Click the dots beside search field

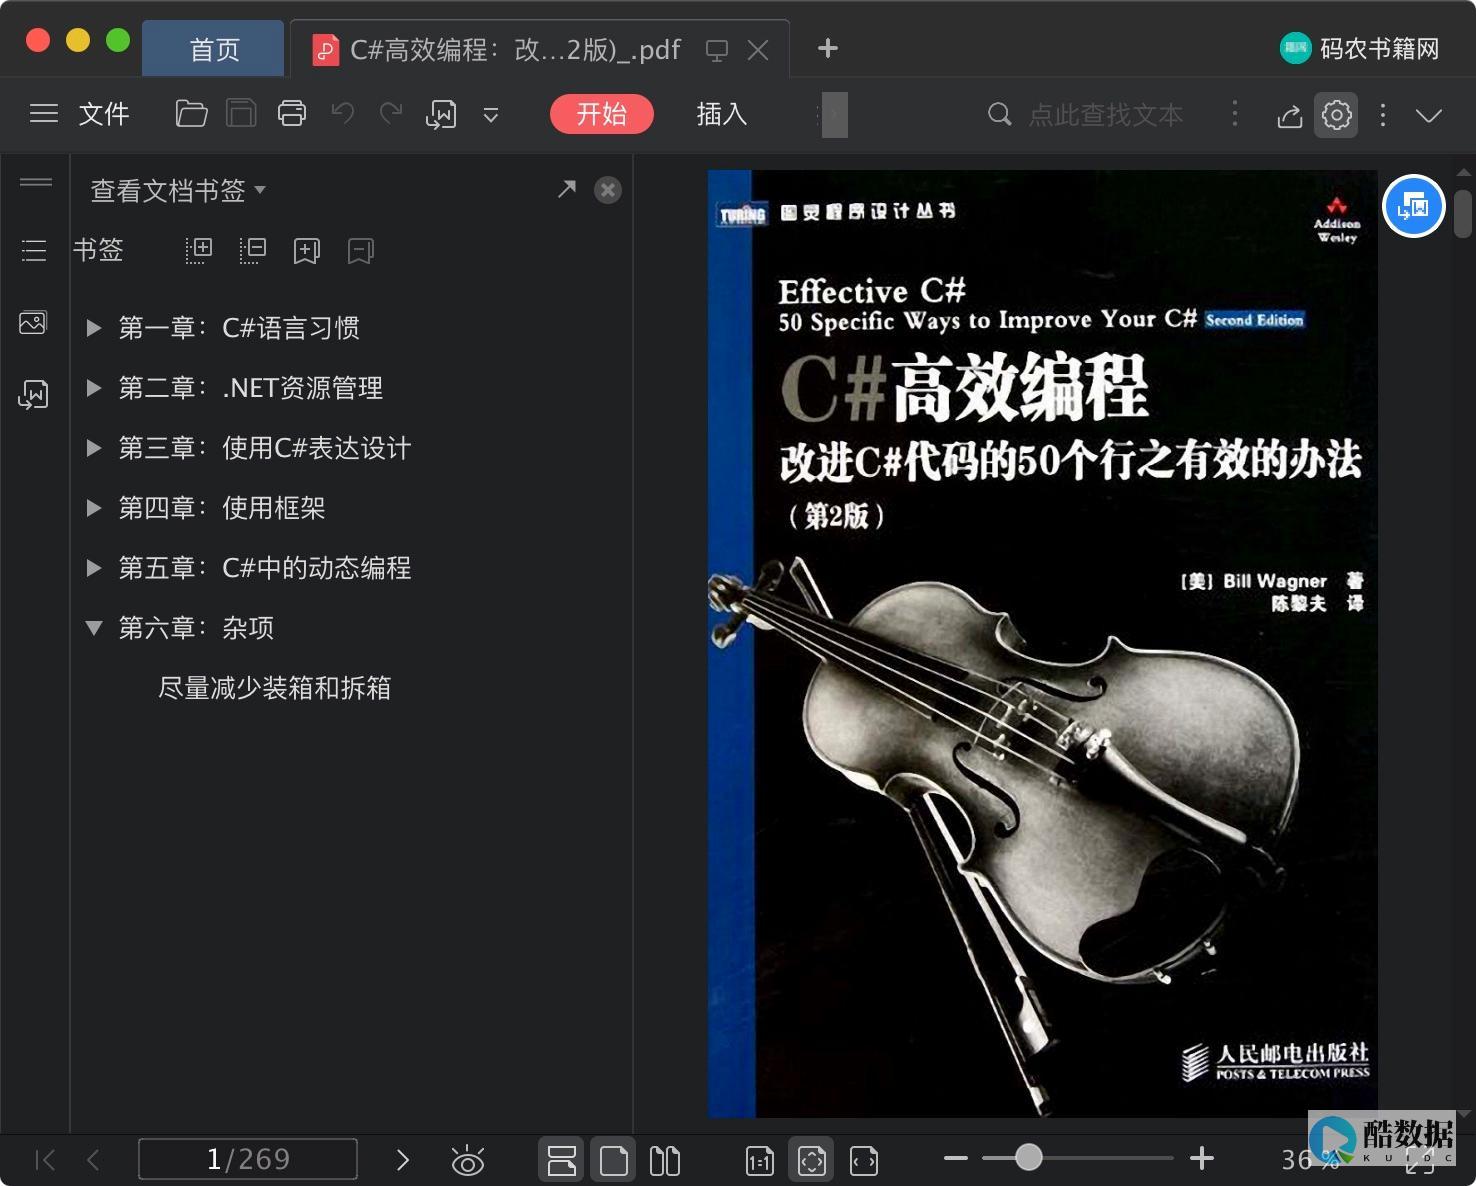(1235, 114)
